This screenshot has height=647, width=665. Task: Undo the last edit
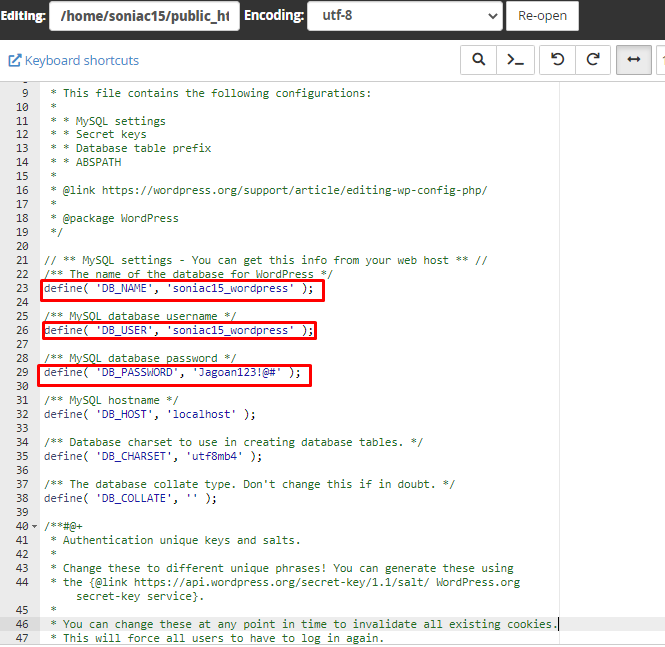[557, 60]
